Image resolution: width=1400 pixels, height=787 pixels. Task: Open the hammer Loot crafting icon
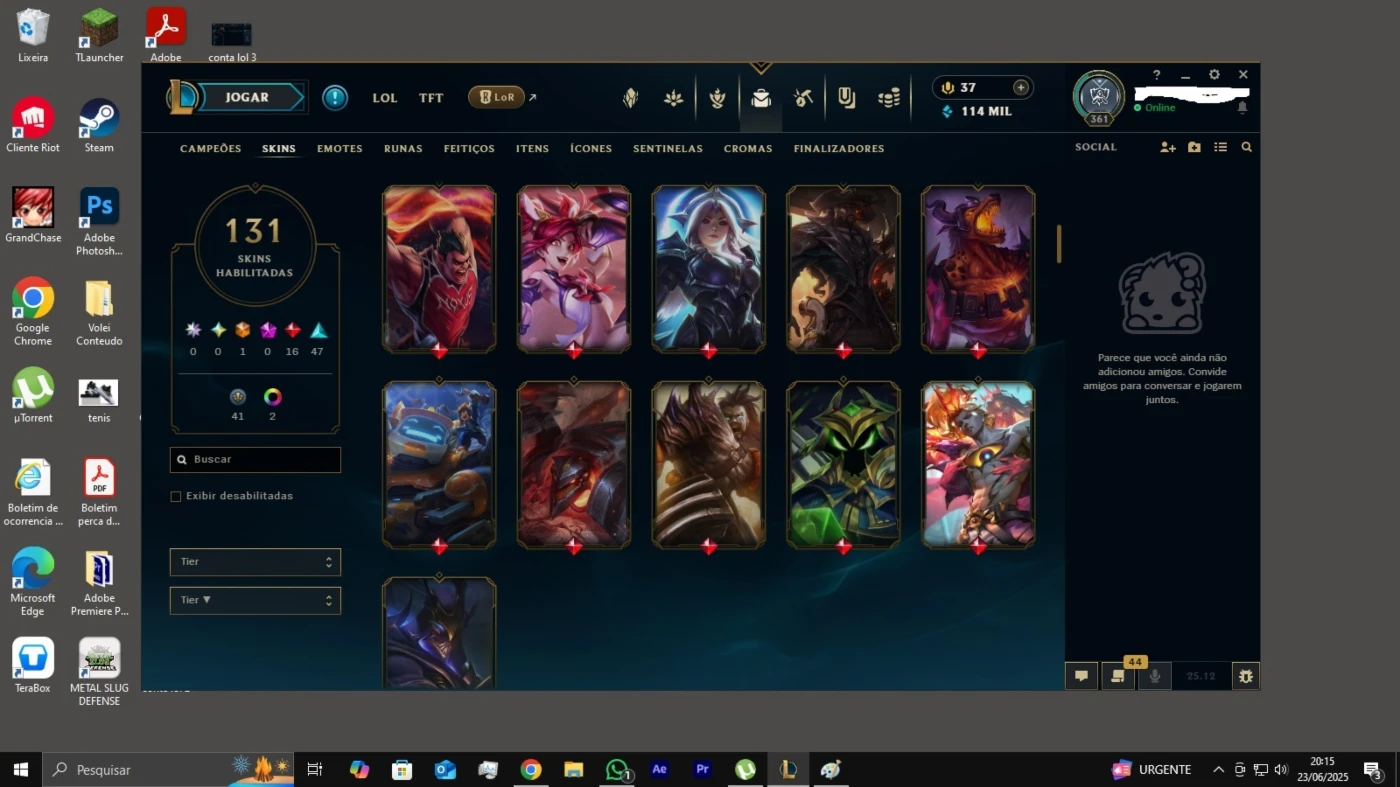pyautogui.click(x=803, y=98)
